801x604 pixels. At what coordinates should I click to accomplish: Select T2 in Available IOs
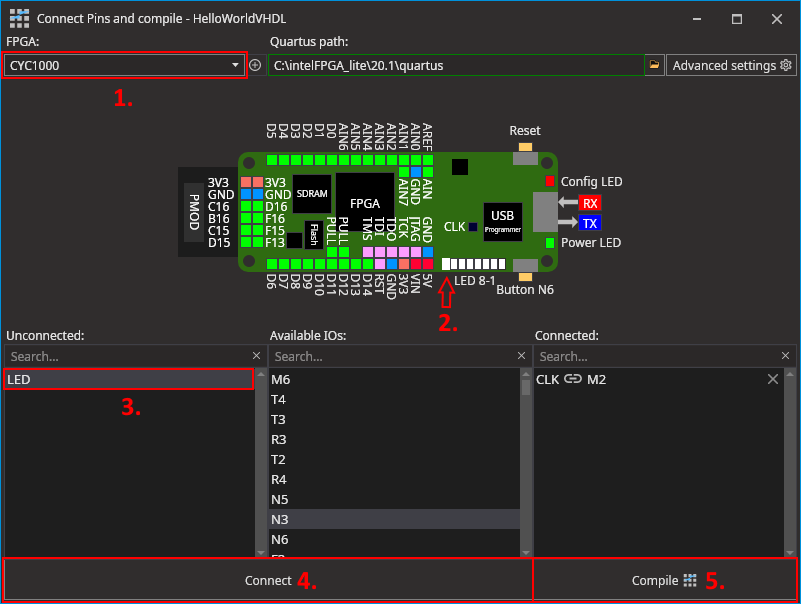coord(394,459)
